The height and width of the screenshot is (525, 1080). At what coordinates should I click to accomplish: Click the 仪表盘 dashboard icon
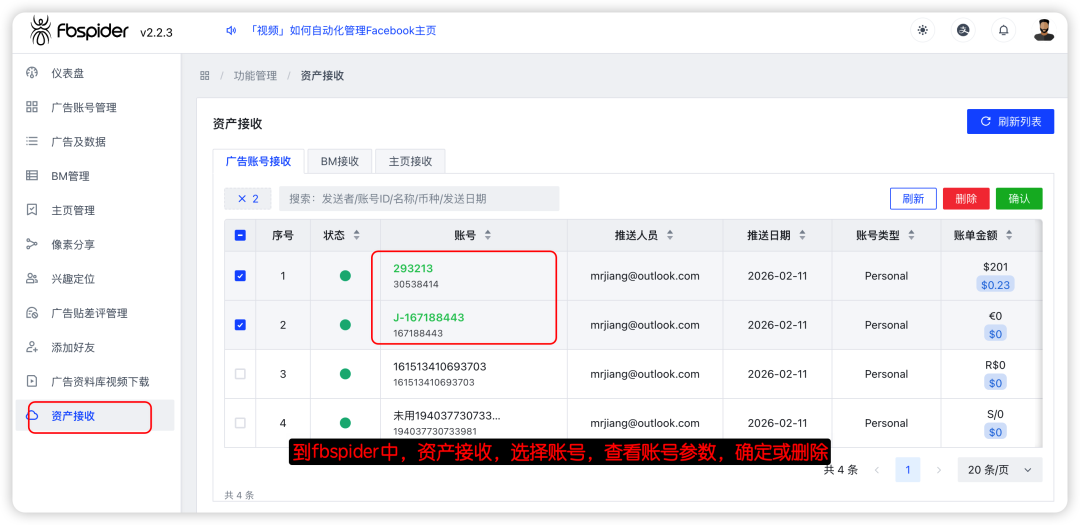[x=32, y=73]
